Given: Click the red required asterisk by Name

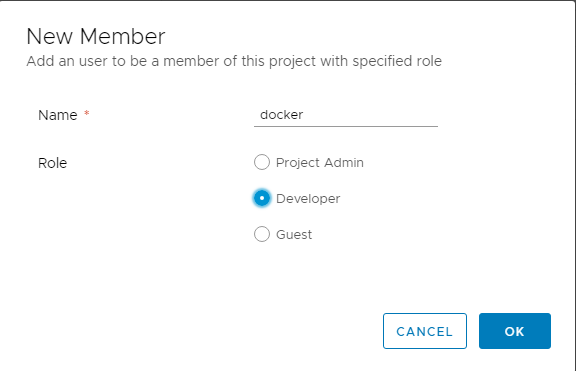Looking at the screenshot, I should coord(87,112).
